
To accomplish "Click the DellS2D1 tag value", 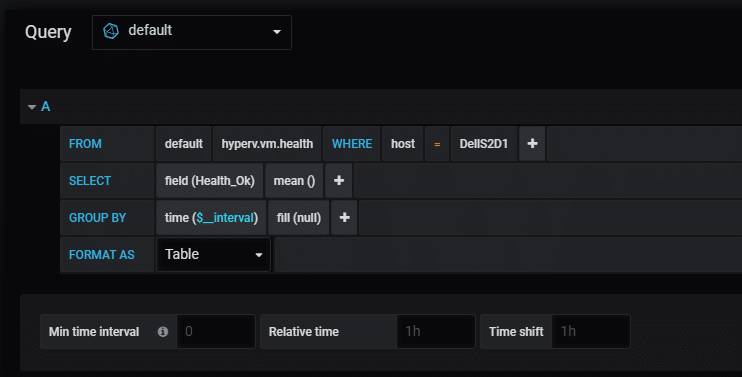I will pyautogui.click(x=484, y=143).
